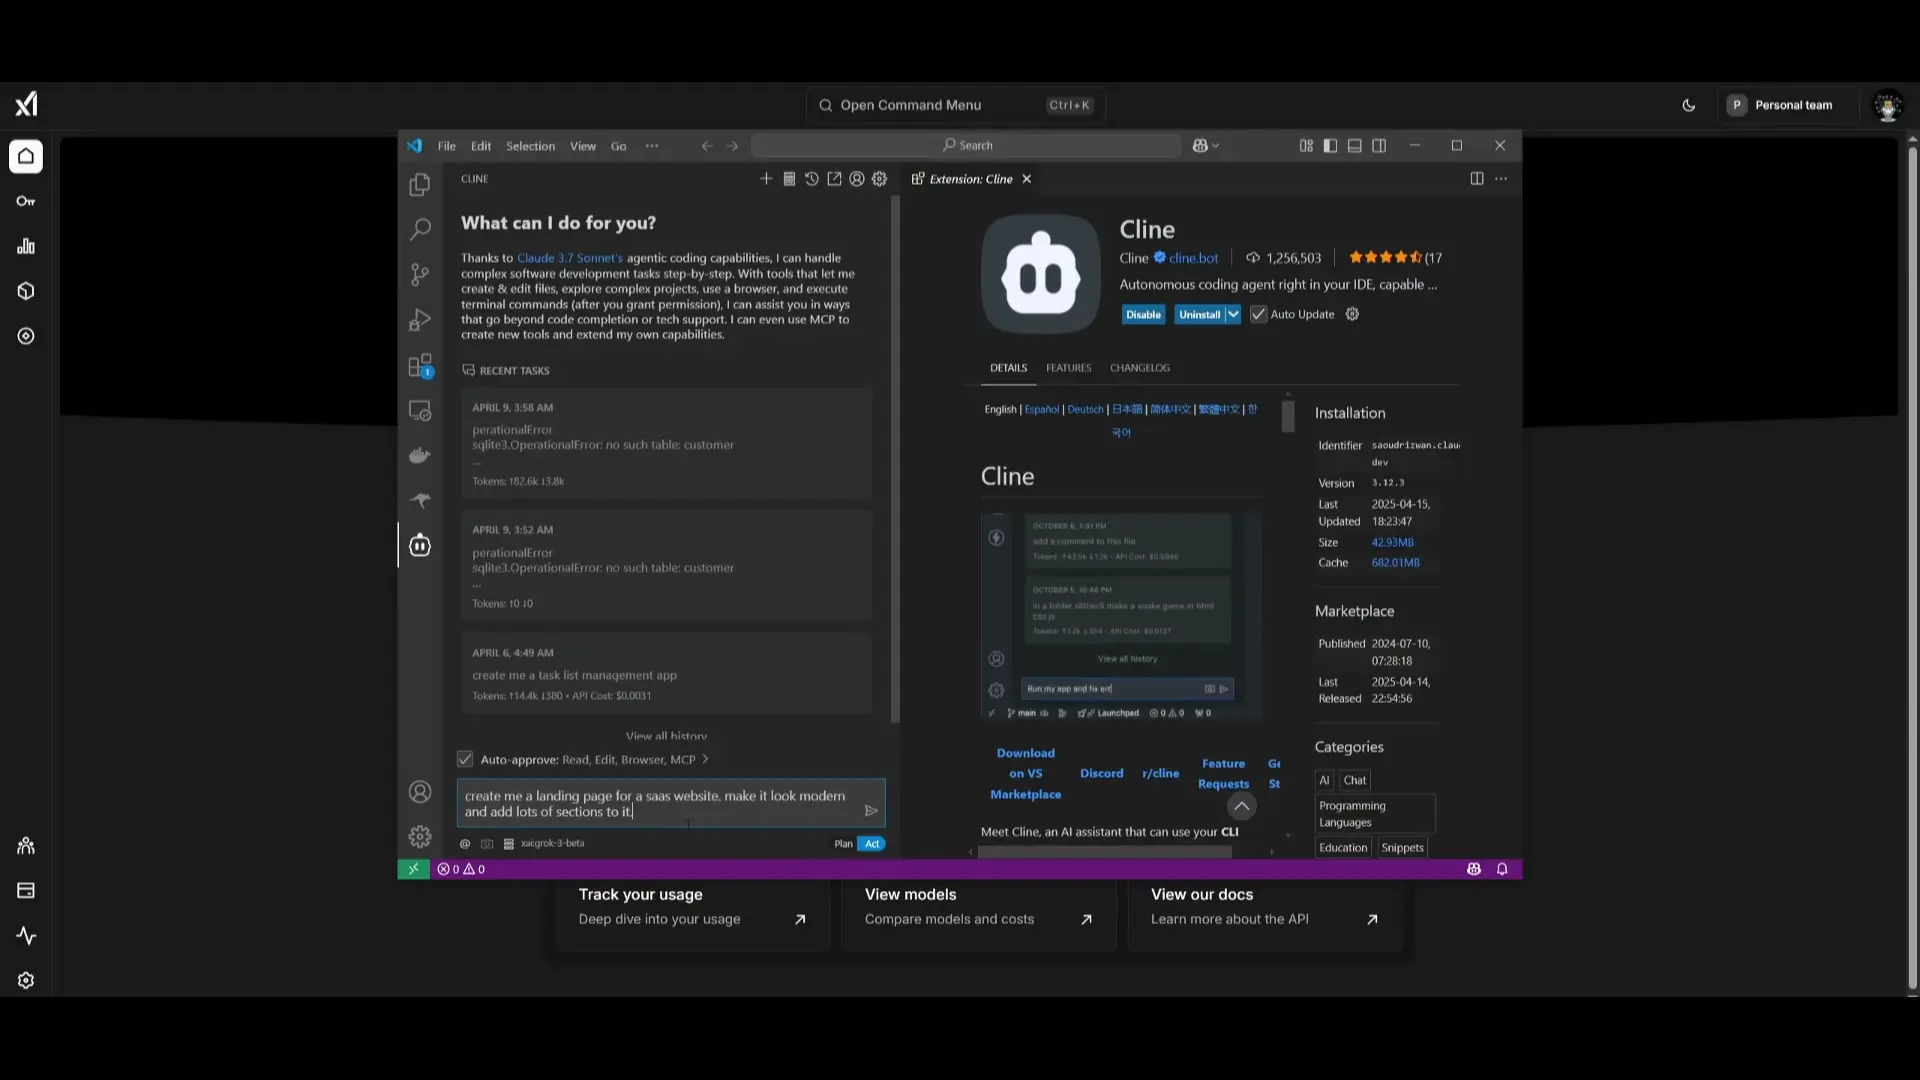Click the readme horizontal scrollbar
Screen dimensions: 1920x1080
[1105, 852]
